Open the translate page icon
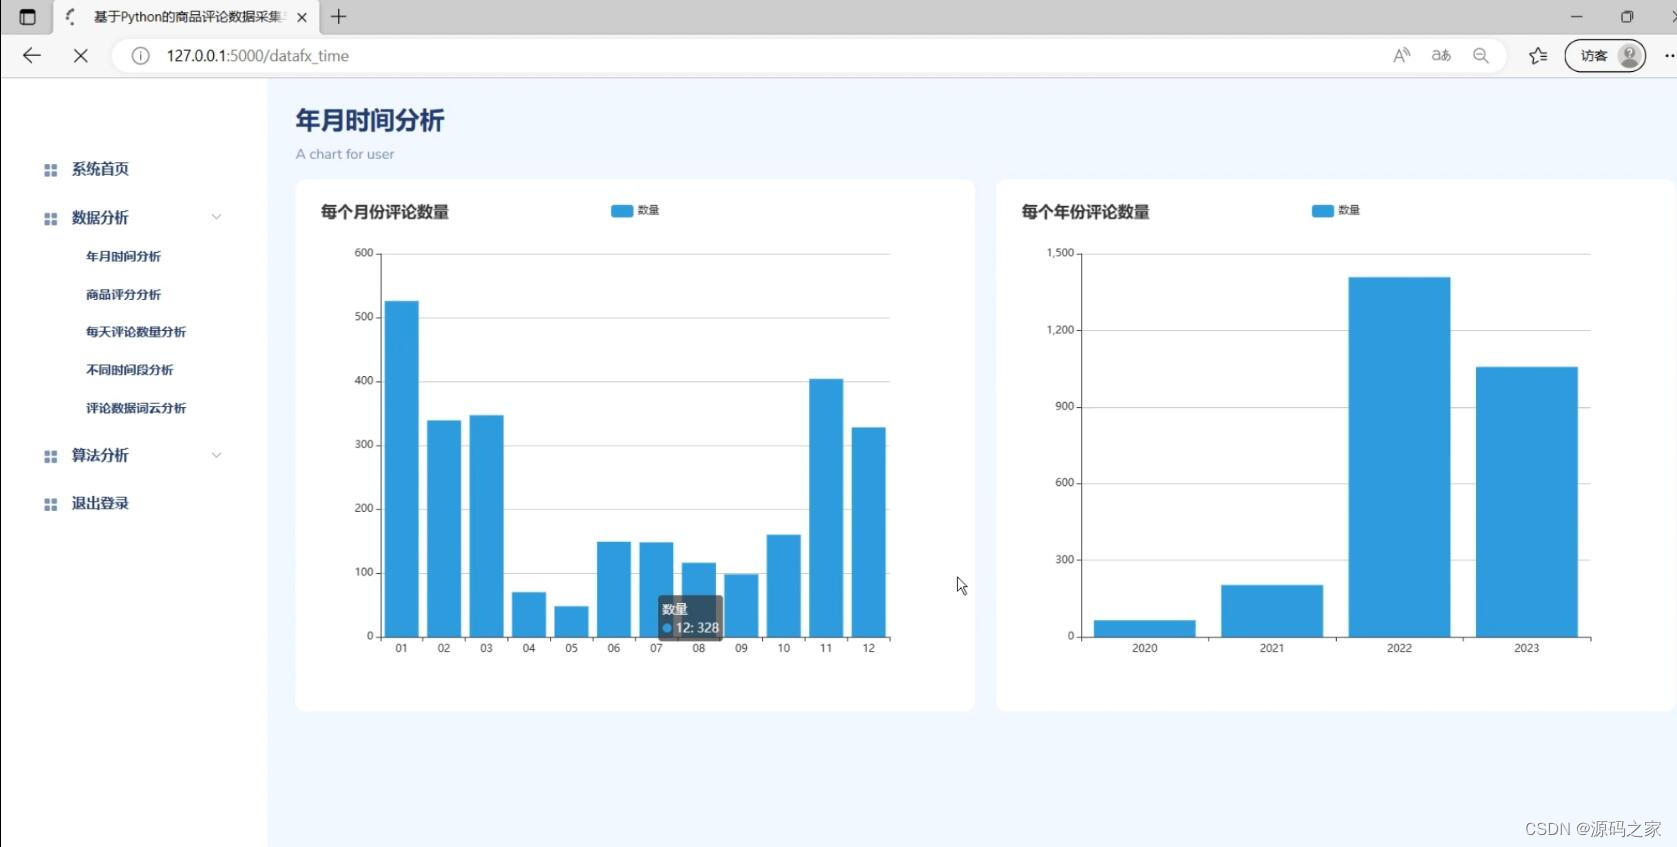The image size is (1677, 847). [x=1441, y=56]
